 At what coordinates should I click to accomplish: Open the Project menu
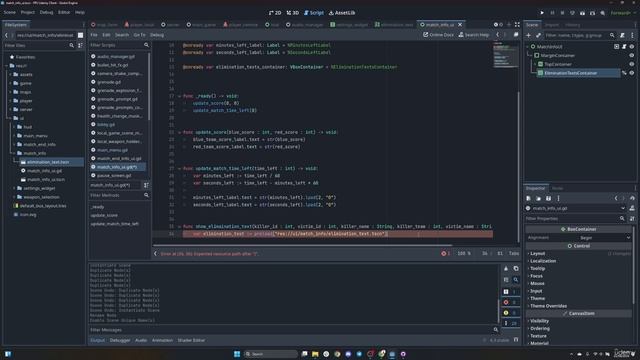pyautogui.click(x=28, y=12)
